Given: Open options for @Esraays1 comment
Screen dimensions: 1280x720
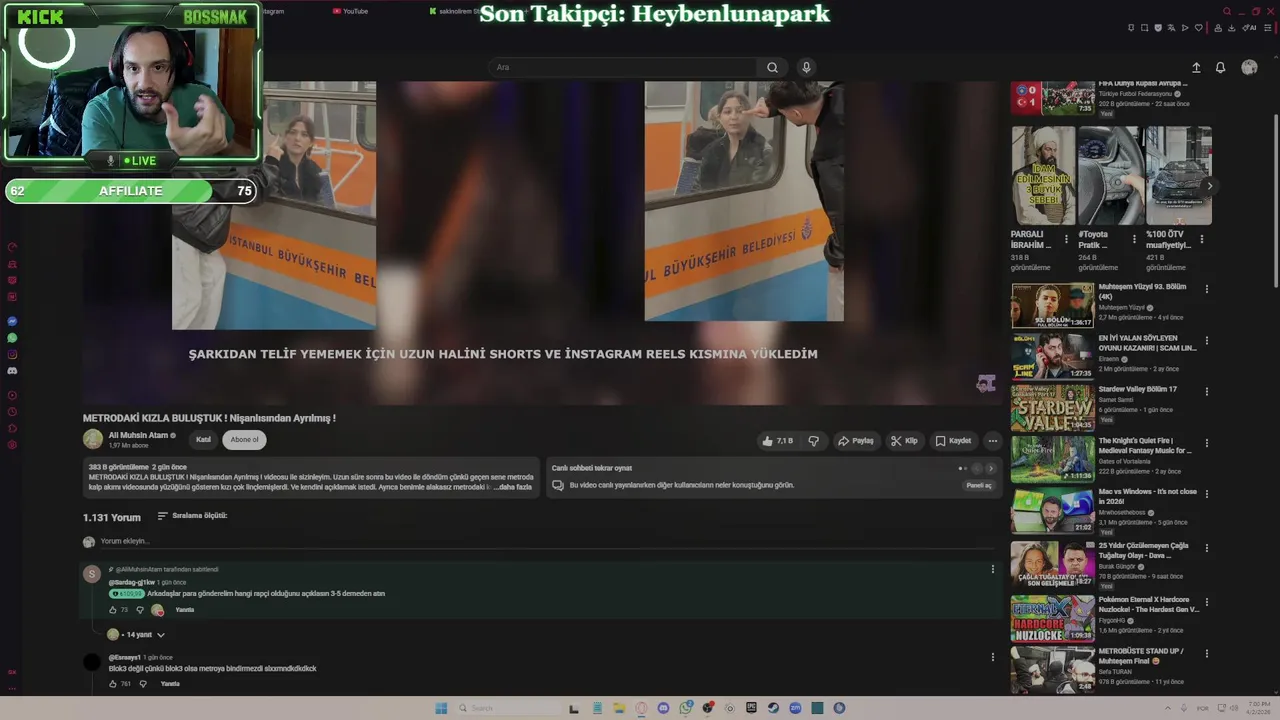Looking at the screenshot, I should [x=993, y=657].
